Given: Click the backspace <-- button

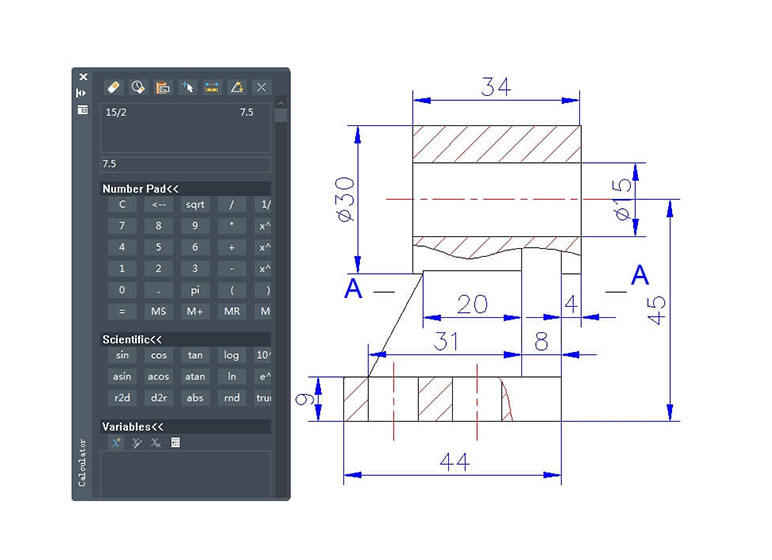Looking at the screenshot, I should (x=159, y=204).
